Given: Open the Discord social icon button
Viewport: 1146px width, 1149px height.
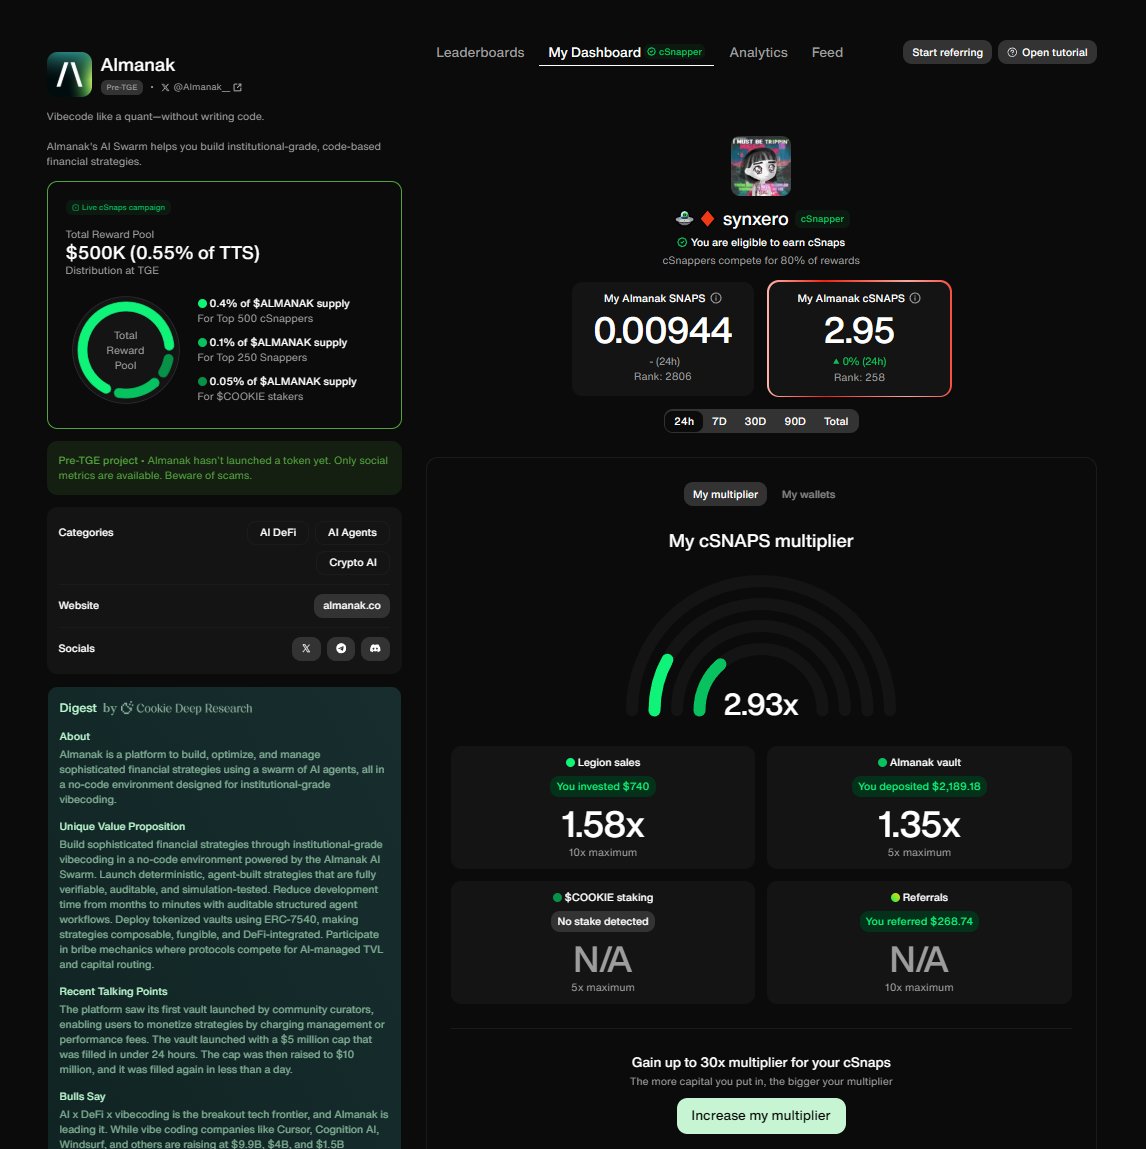Looking at the screenshot, I should pyautogui.click(x=375, y=649).
